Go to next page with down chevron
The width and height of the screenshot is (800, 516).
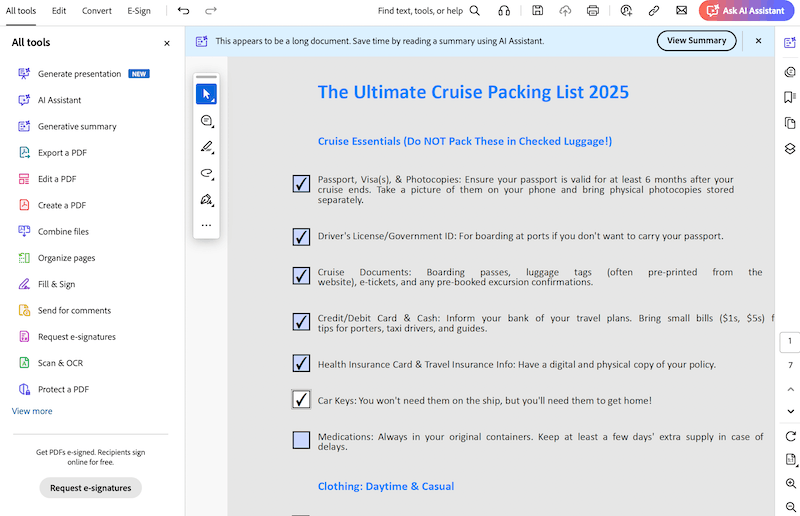[x=790, y=411]
